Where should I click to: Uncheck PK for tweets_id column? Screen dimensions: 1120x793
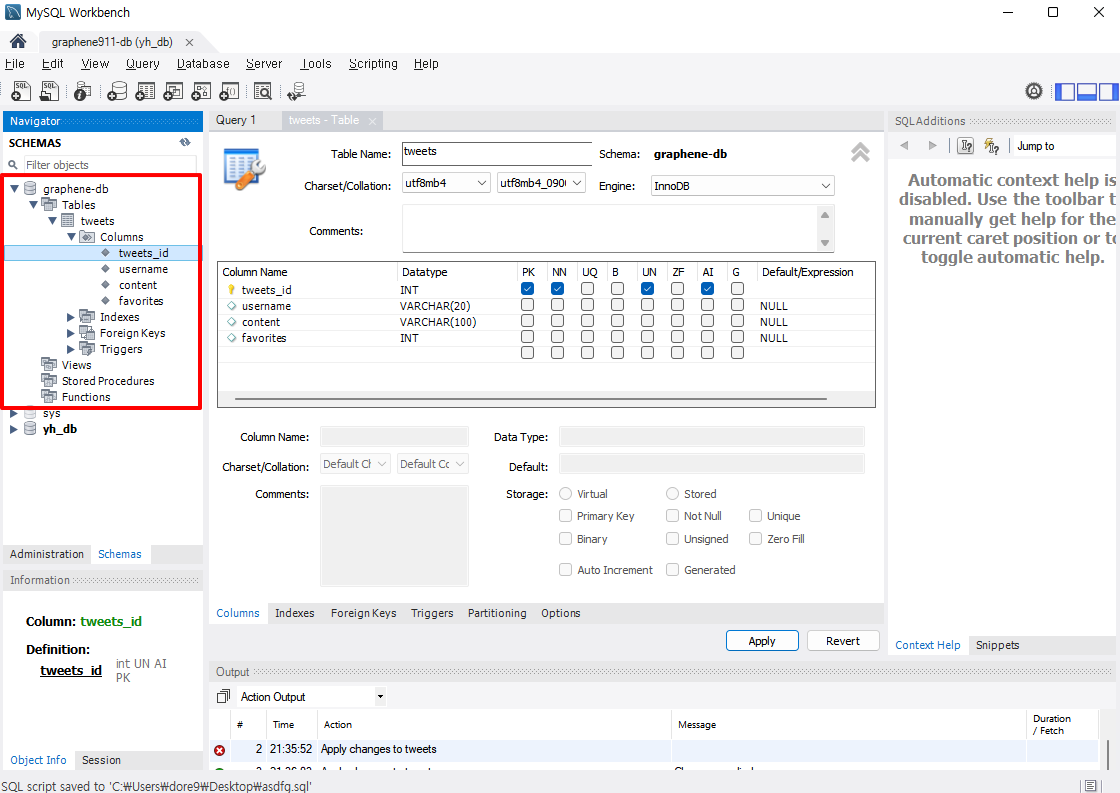tap(527, 289)
